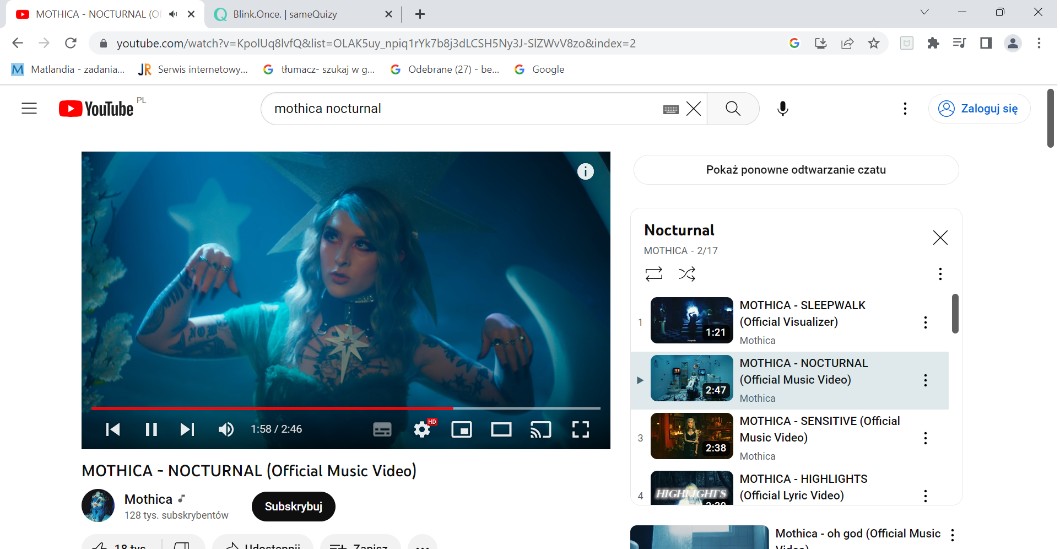Screen dimensions: 1060x549
Task: Switch to theater mode view
Action: (501, 429)
